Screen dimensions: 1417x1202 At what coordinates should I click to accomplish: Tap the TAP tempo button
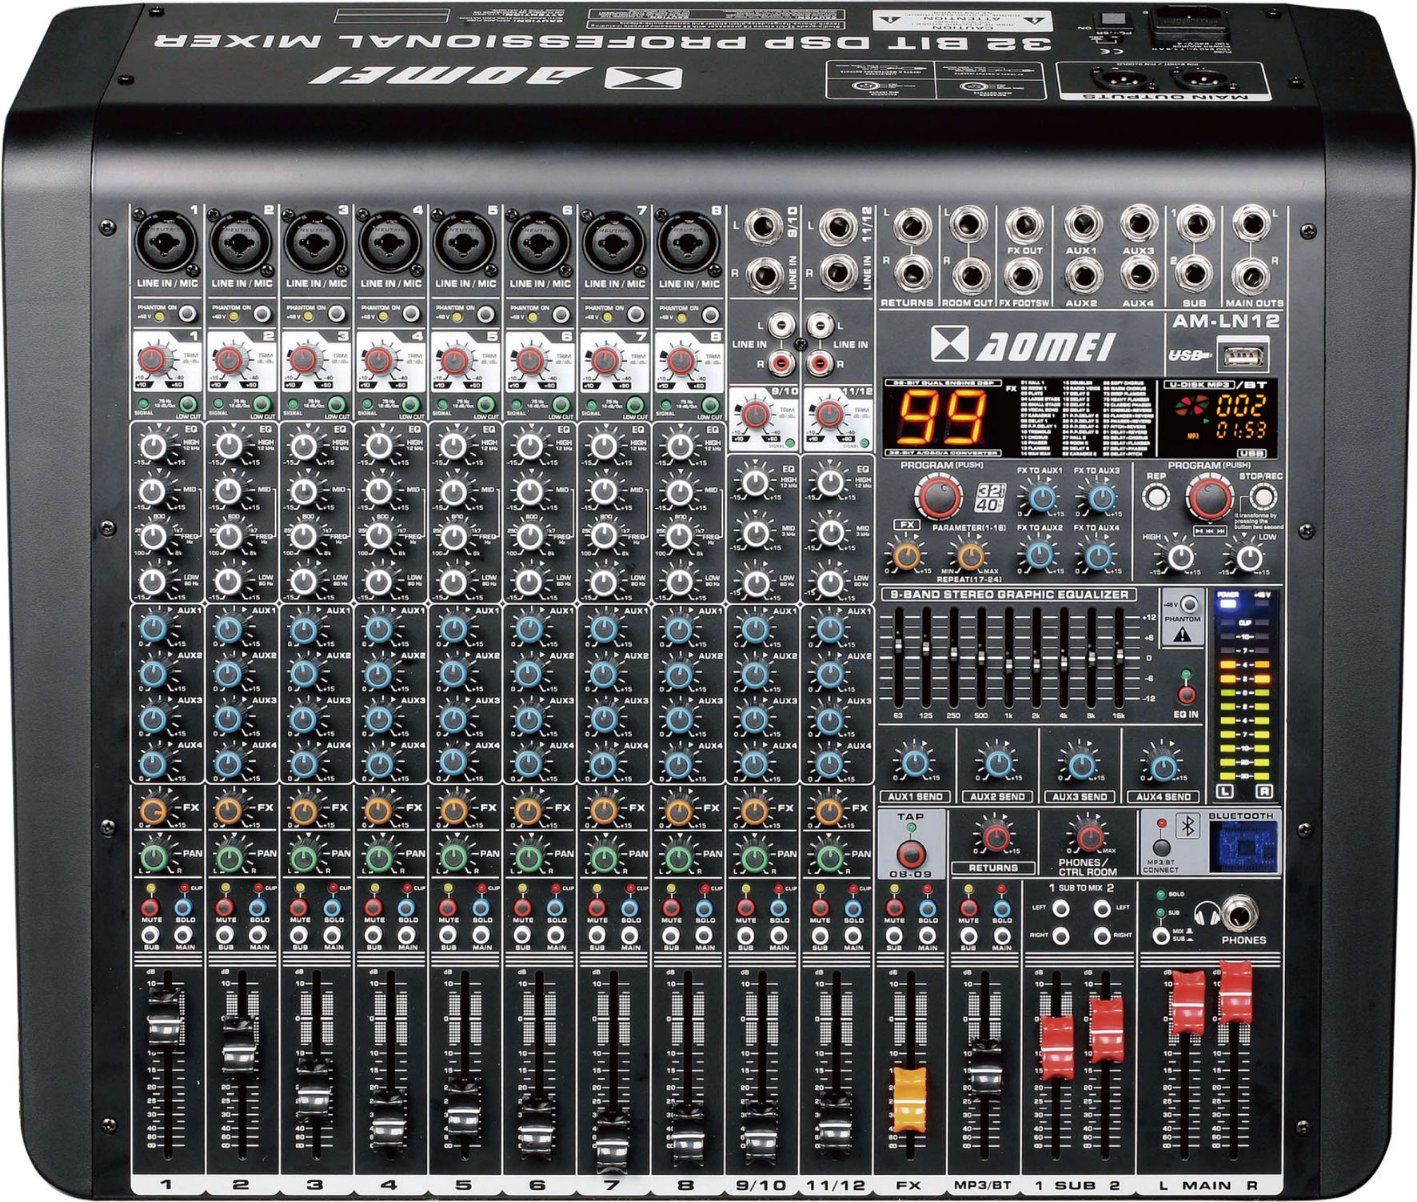(910, 853)
